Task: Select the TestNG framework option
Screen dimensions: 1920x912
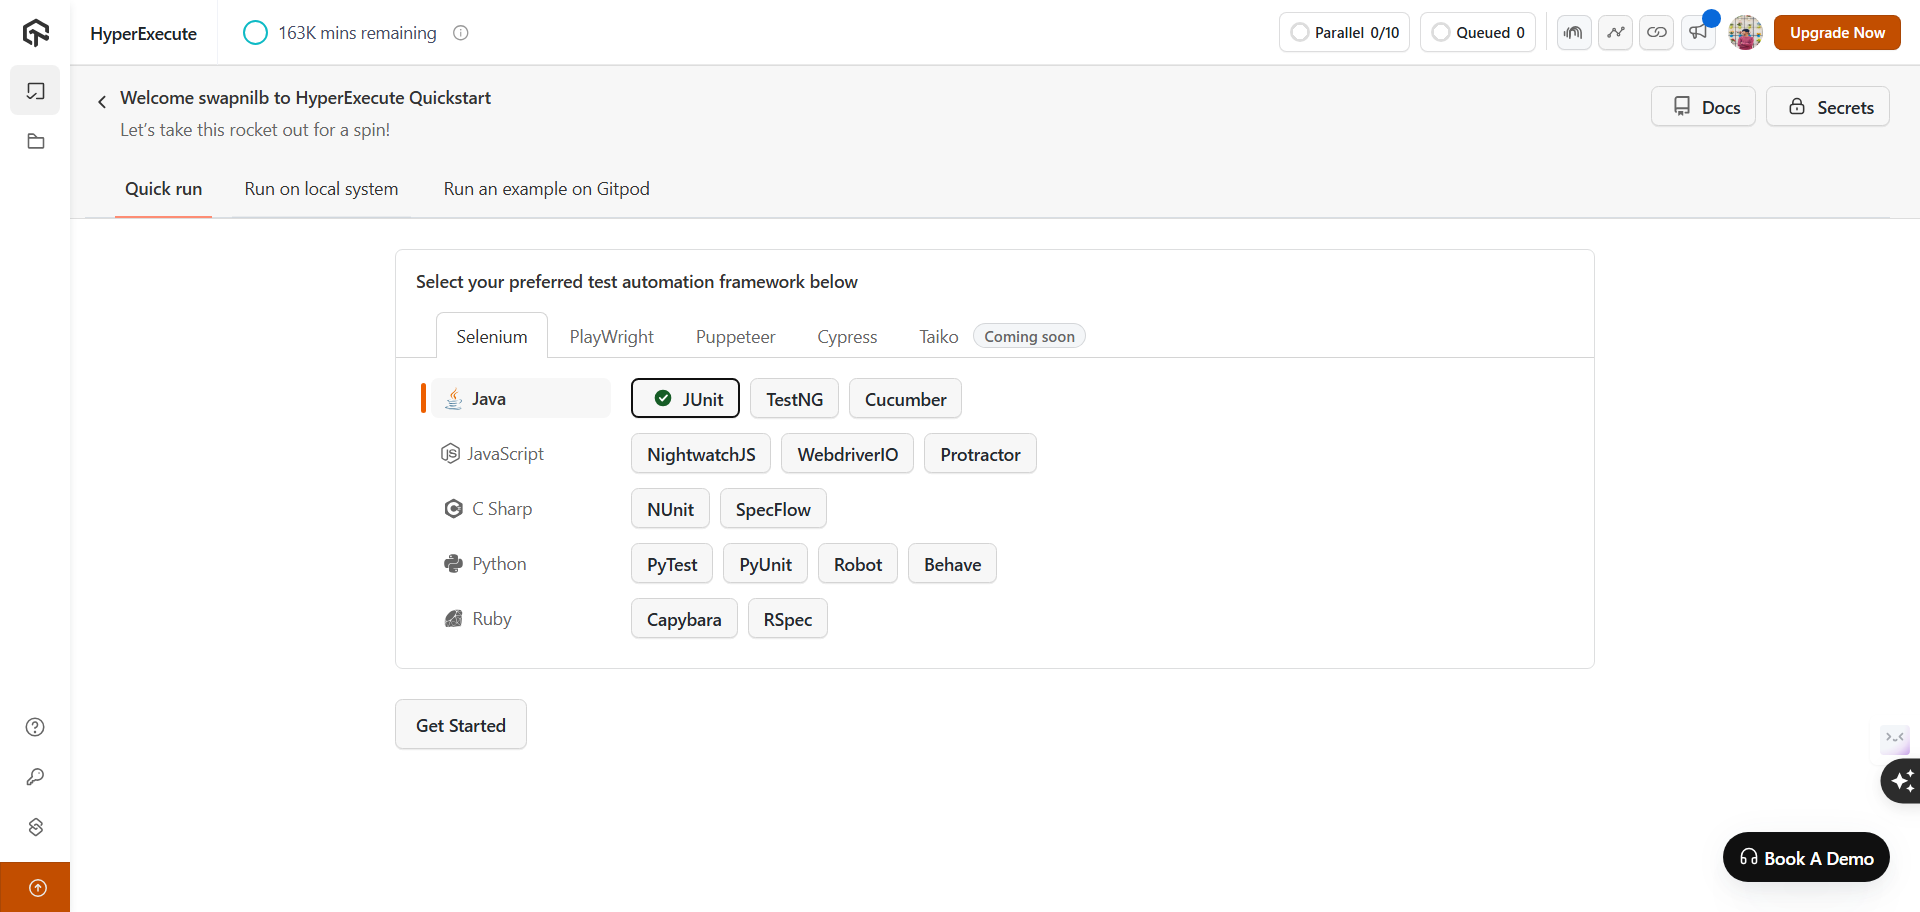Action: point(795,399)
